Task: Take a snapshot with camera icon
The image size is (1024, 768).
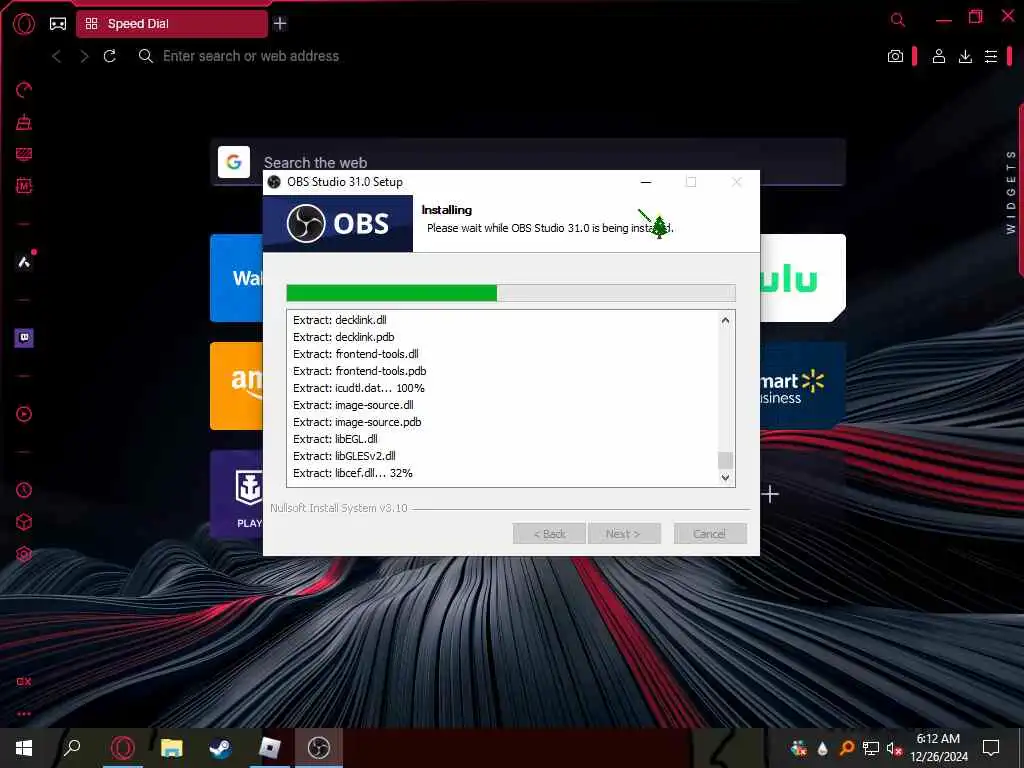Action: coord(895,56)
